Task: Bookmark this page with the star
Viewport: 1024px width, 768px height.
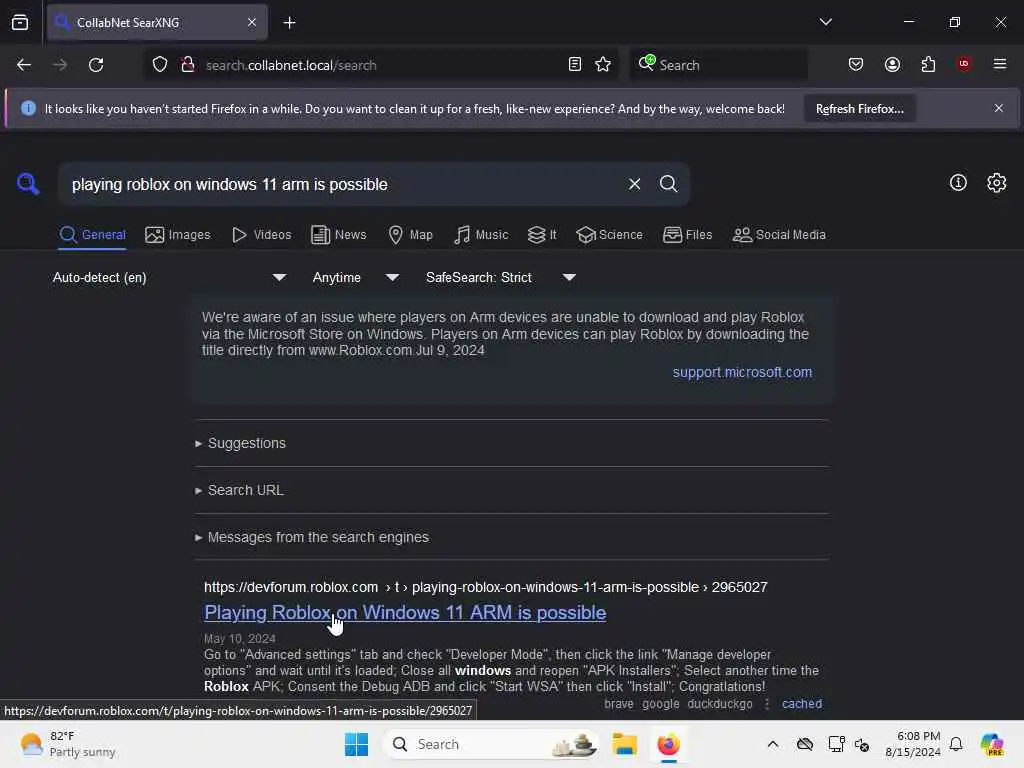Action: tap(603, 65)
